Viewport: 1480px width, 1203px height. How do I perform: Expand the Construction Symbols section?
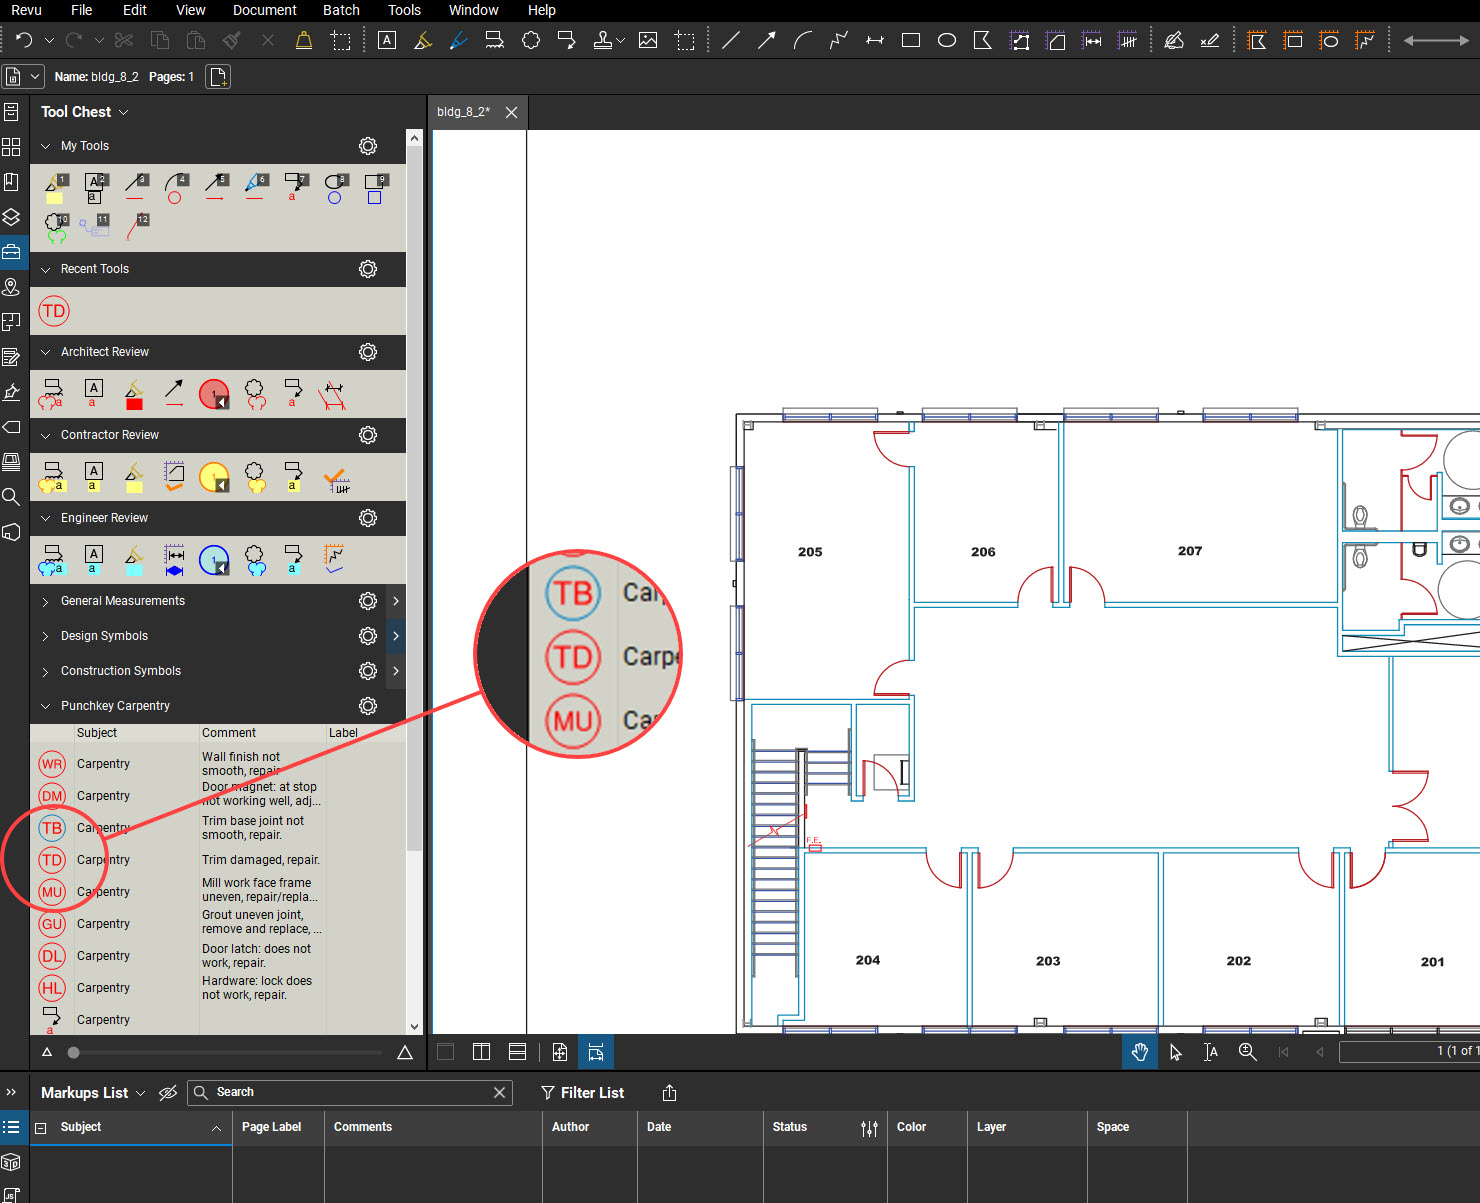(45, 671)
